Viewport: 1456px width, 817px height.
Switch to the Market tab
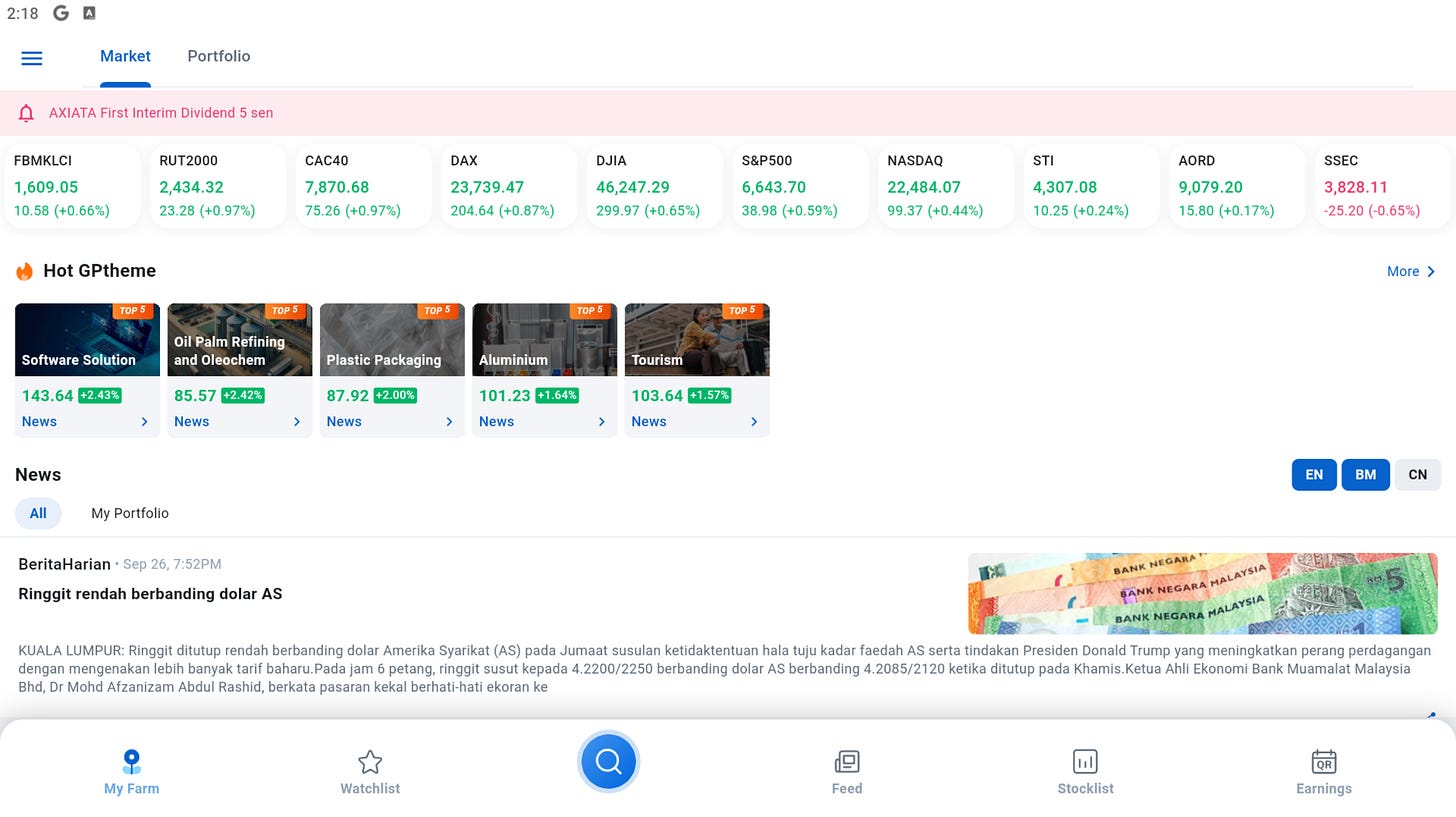[125, 56]
